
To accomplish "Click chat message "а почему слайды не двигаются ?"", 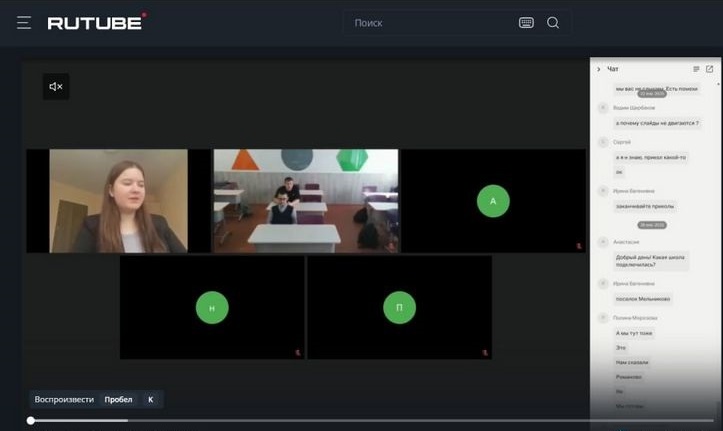I will point(657,123).
